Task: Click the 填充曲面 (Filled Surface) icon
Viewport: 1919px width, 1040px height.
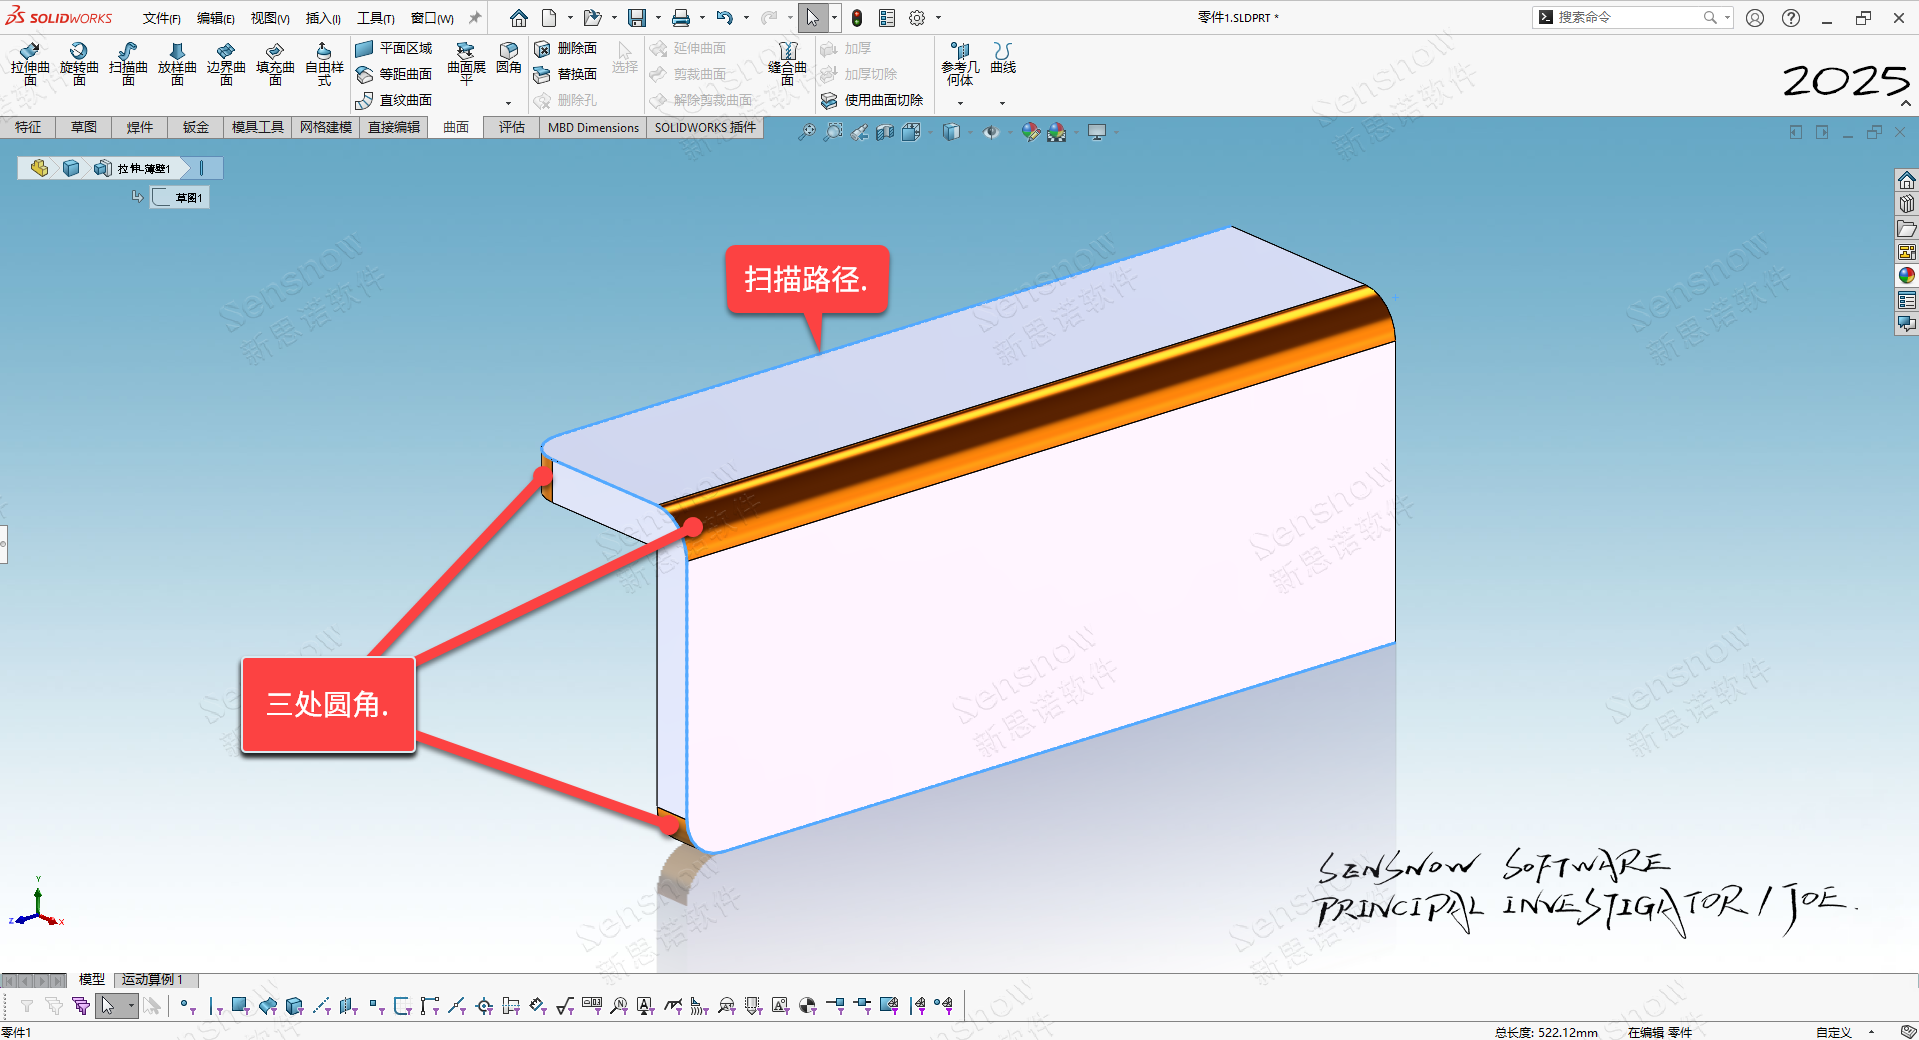Action: point(275,62)
